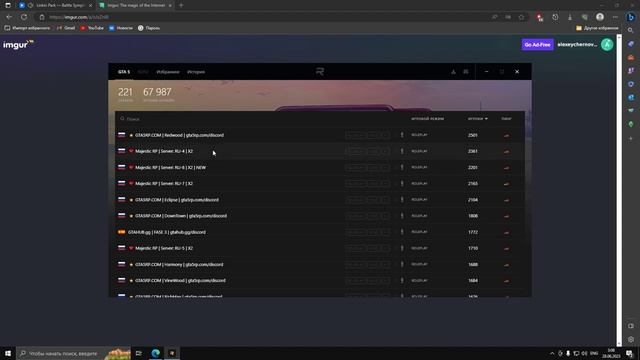This screenshot has height=360, width=640.
Task: Open the launcher settings icon
Action: point(466,72)
